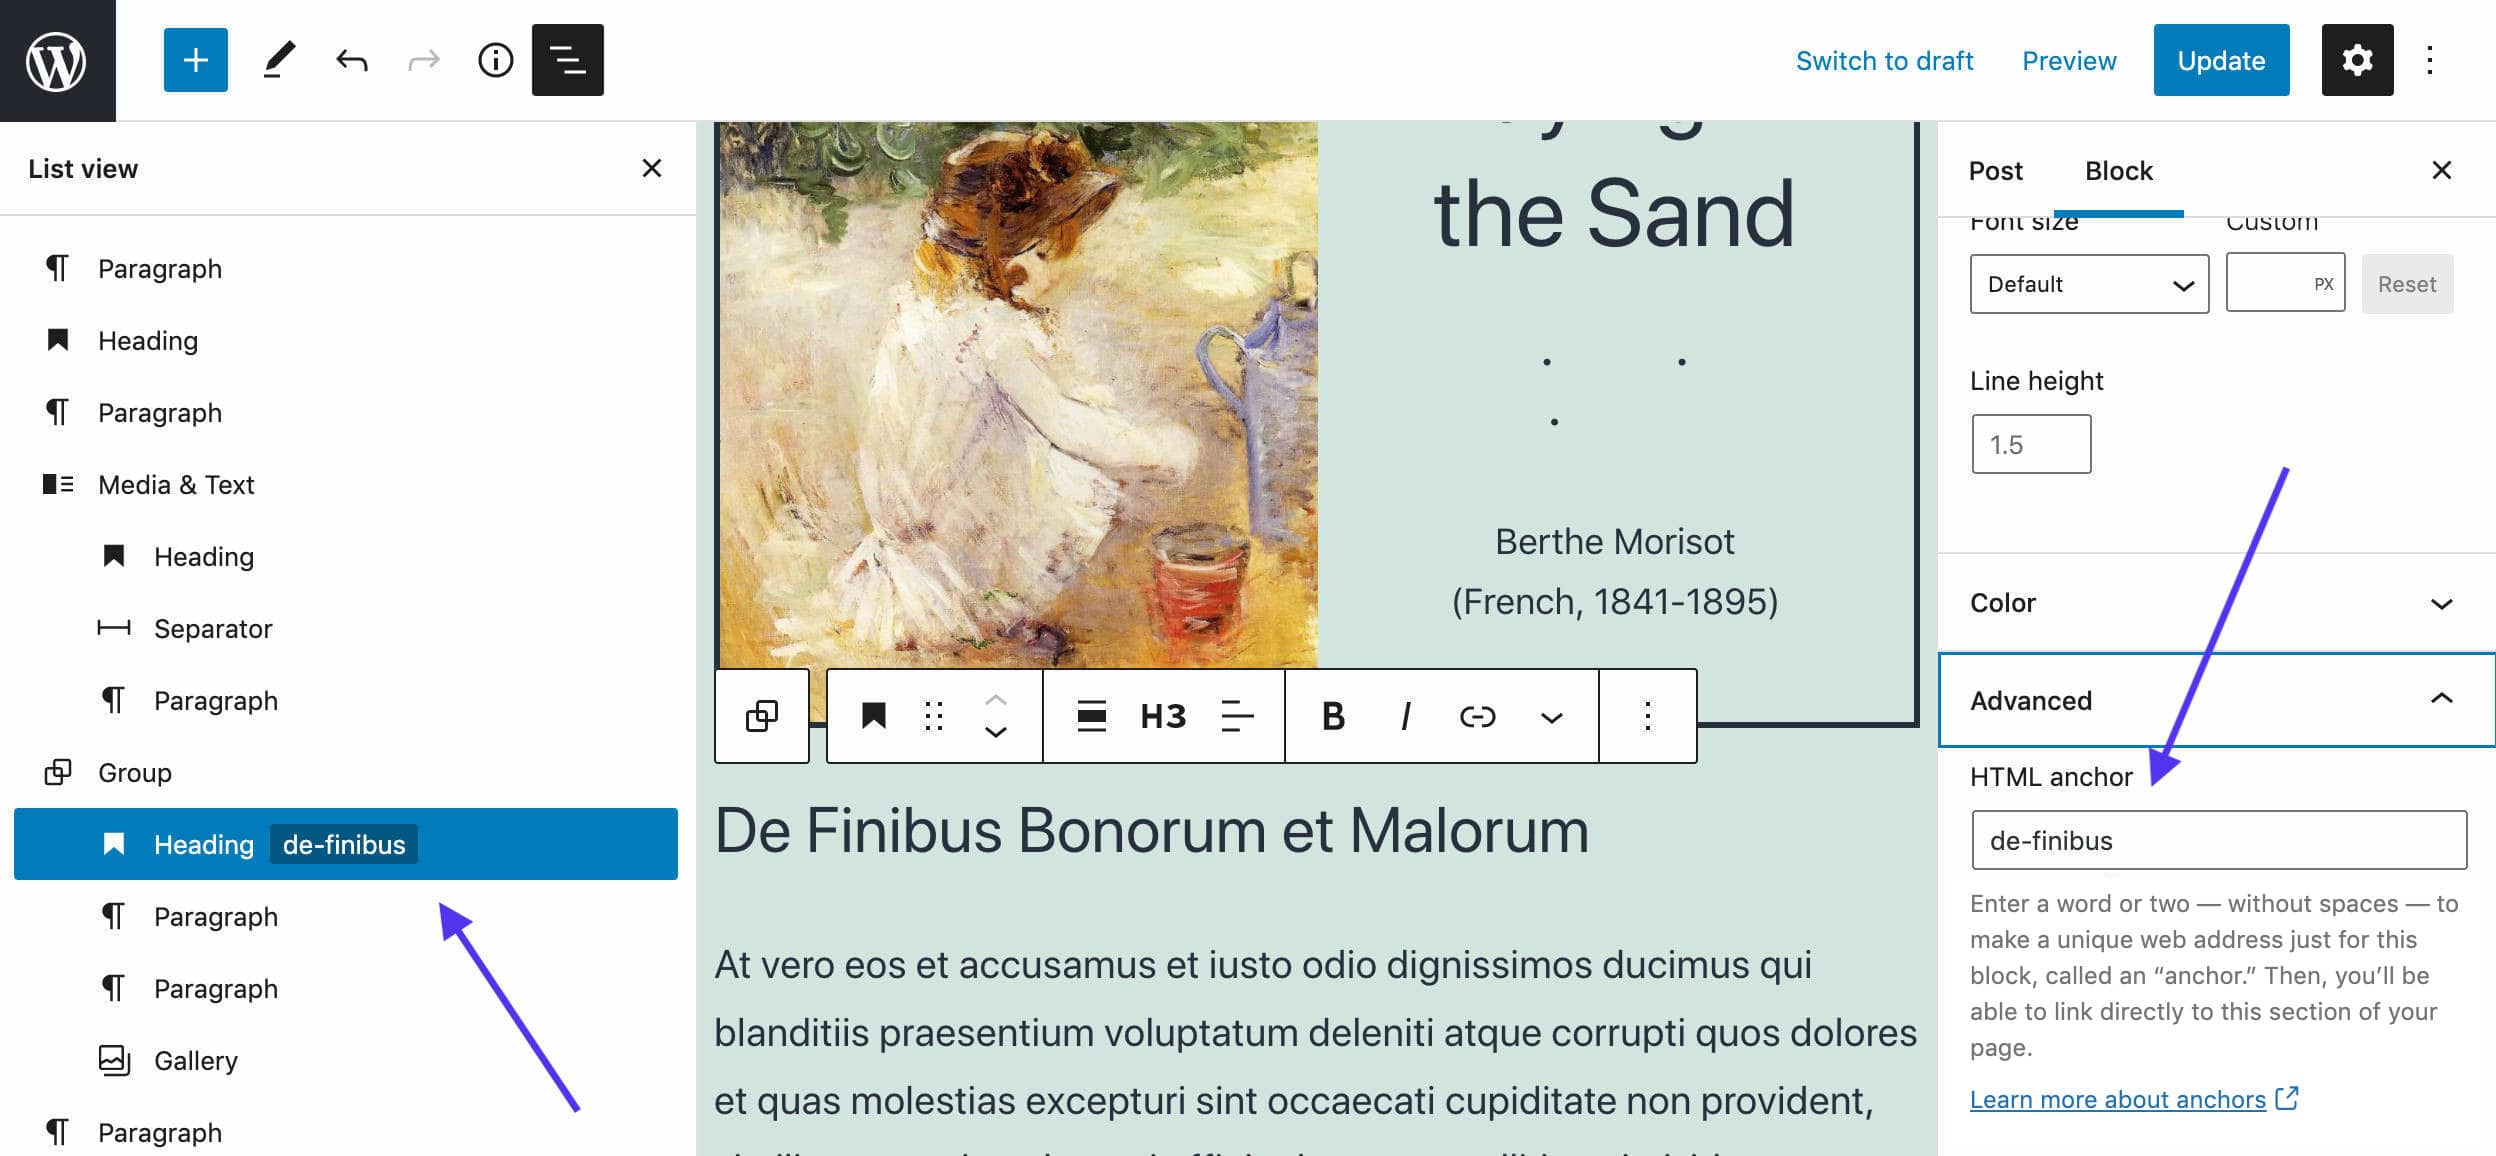Click the undo arrow icon

click(350, 59)
